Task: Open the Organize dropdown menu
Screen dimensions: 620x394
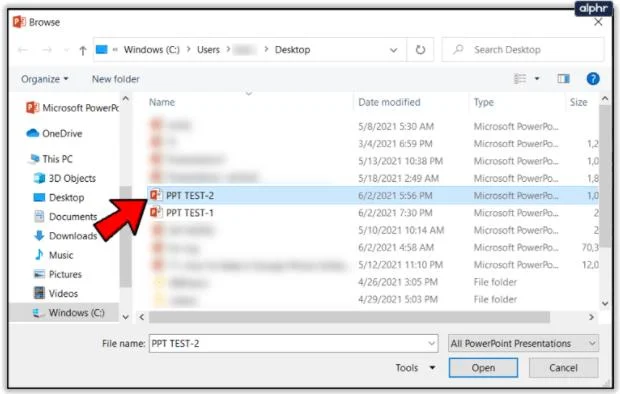Action: click(x=45, y=79)
